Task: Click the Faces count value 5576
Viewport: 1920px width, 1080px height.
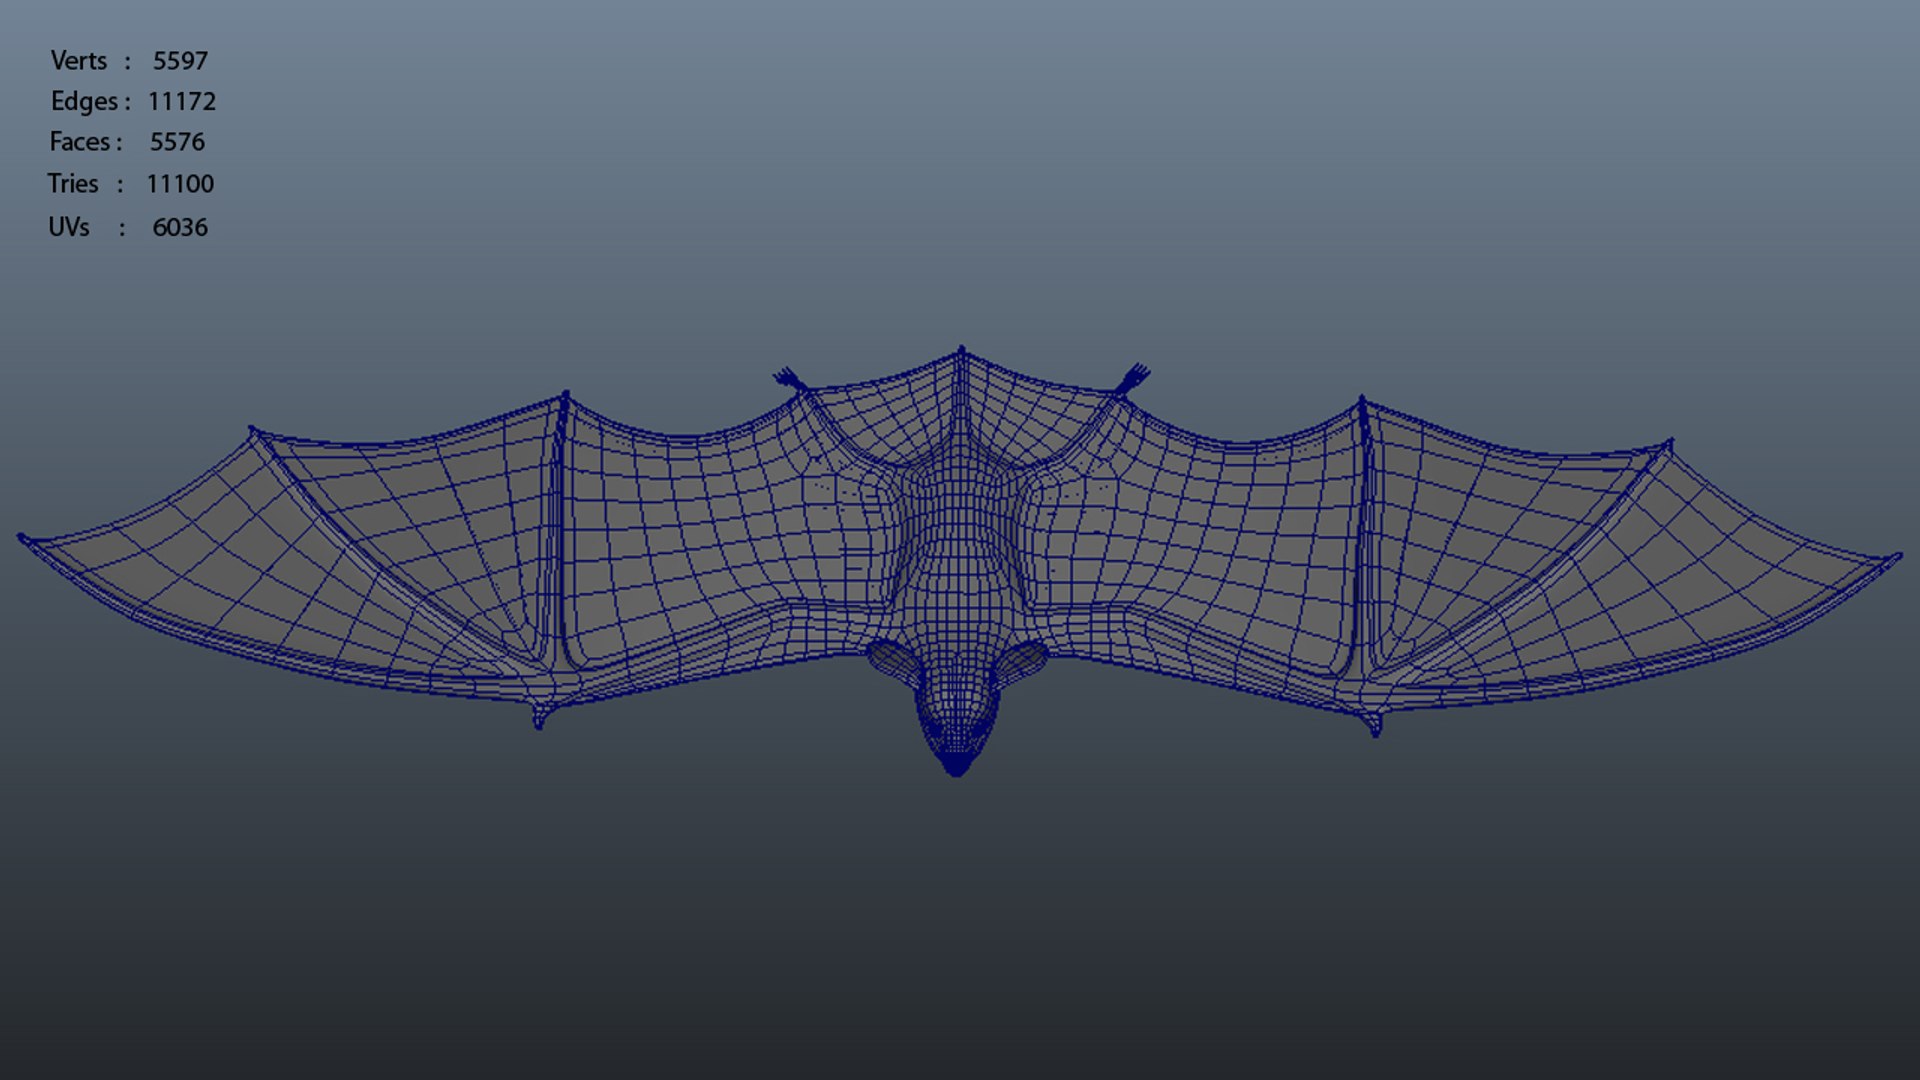Action: coord(177,142)
